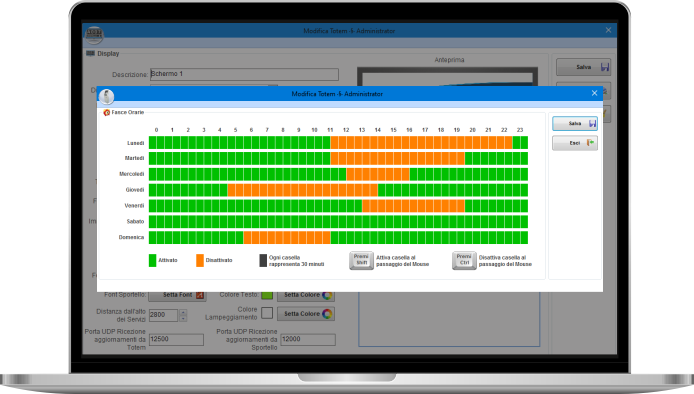The image size is (694, 394).
Task: Click the hour 18 column header
Action: pos(441,130)
